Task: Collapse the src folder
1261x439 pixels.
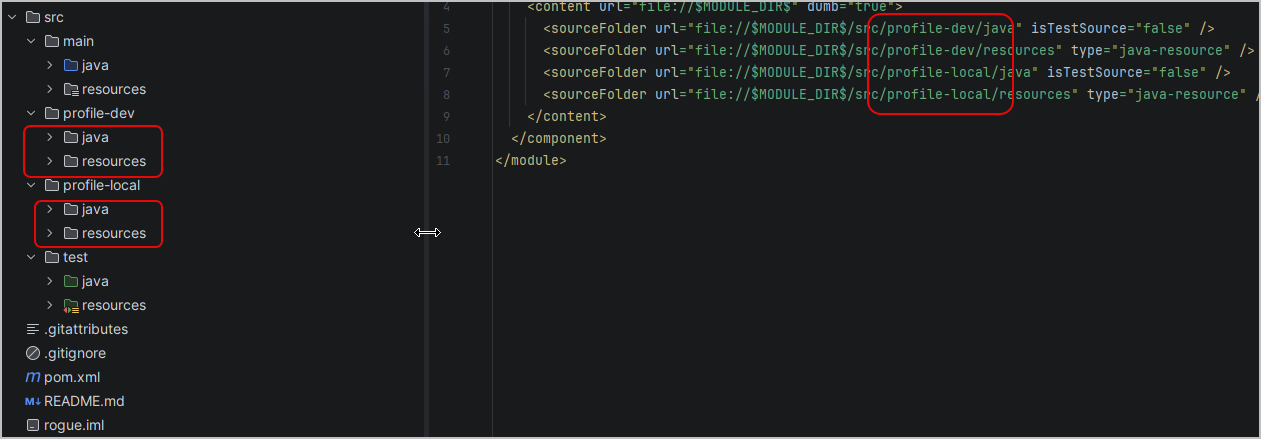Action: (x=12, y=17)
